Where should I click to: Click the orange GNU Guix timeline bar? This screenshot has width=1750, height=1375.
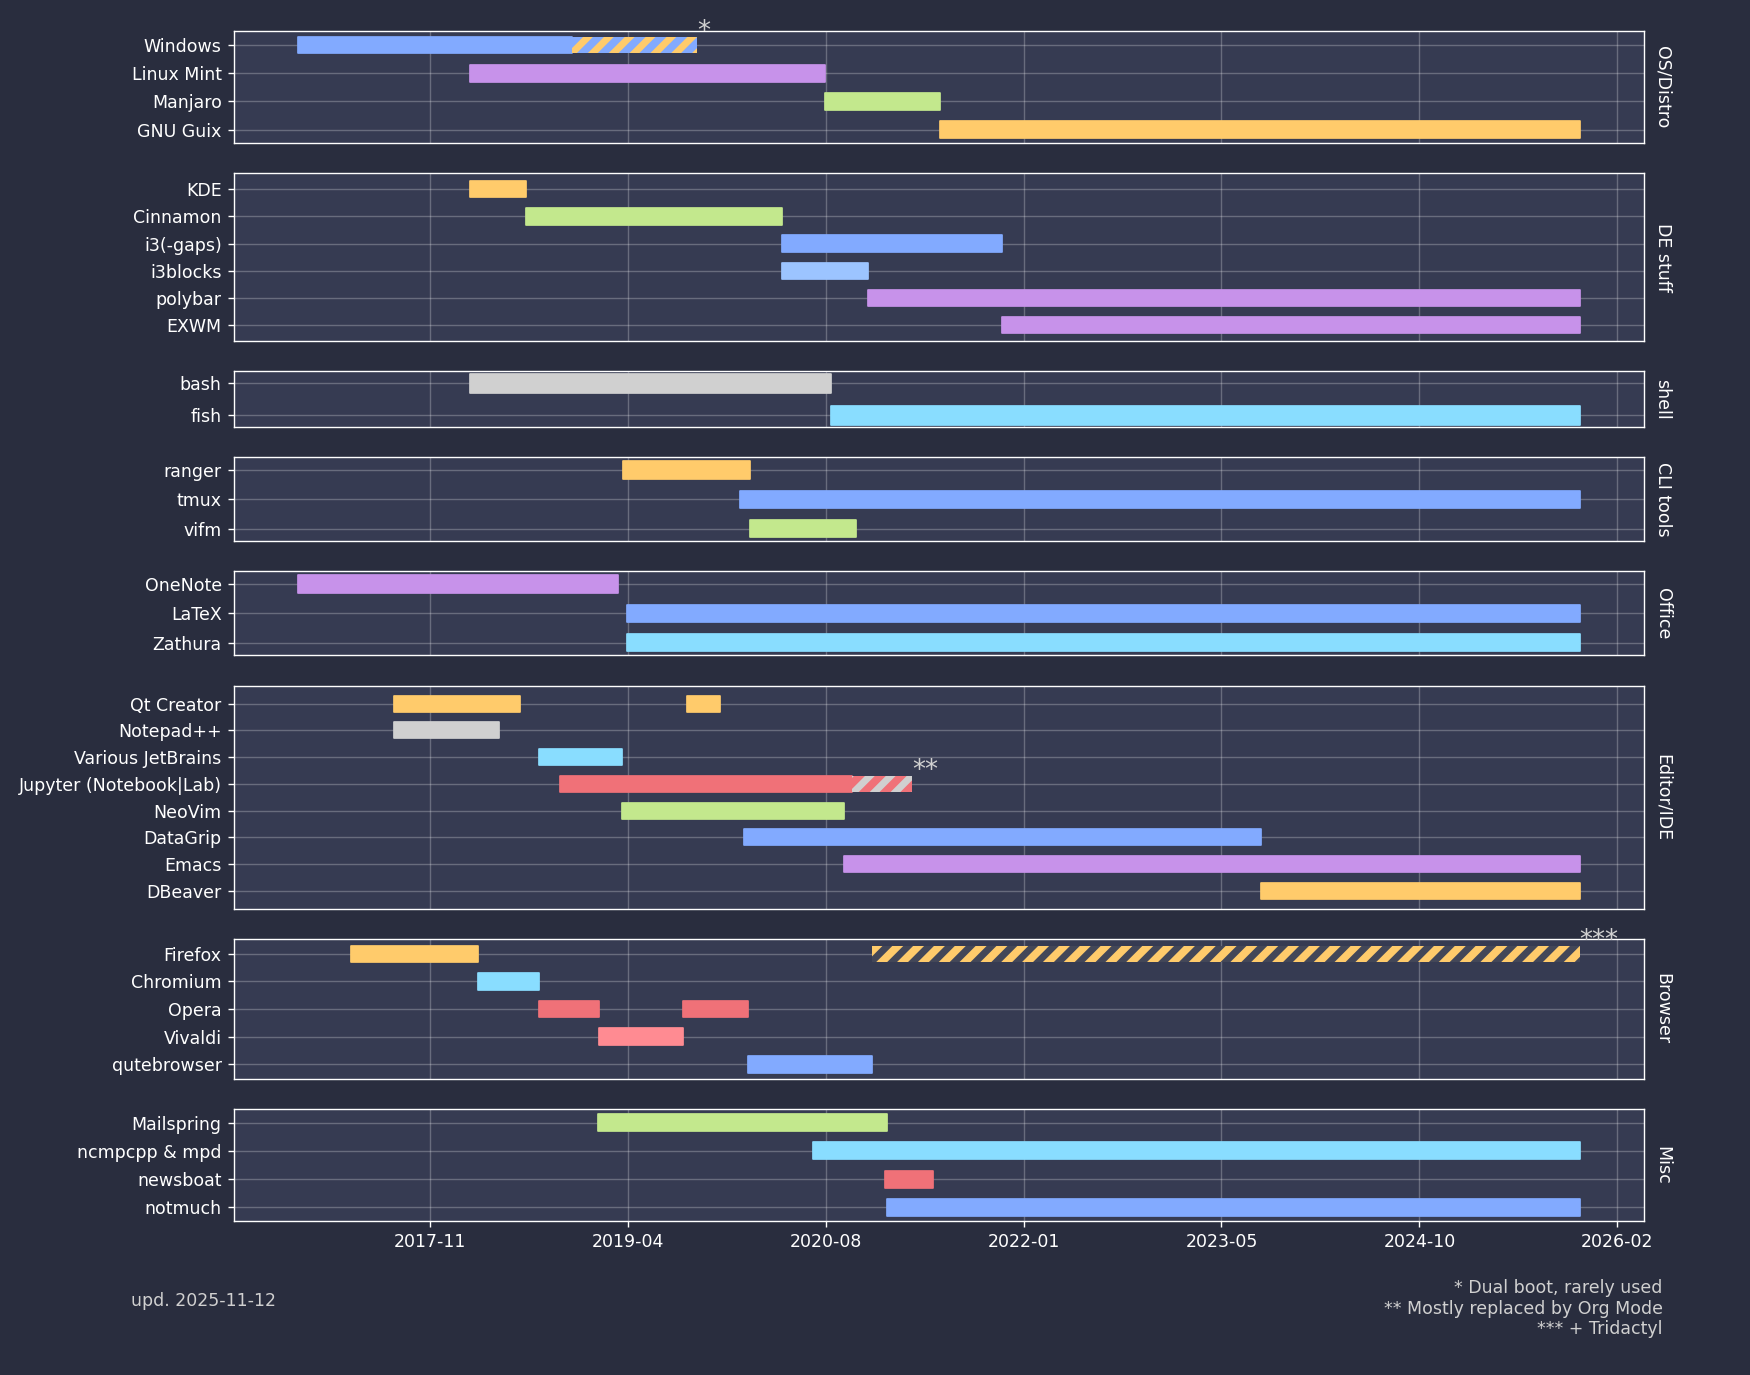1259,130
